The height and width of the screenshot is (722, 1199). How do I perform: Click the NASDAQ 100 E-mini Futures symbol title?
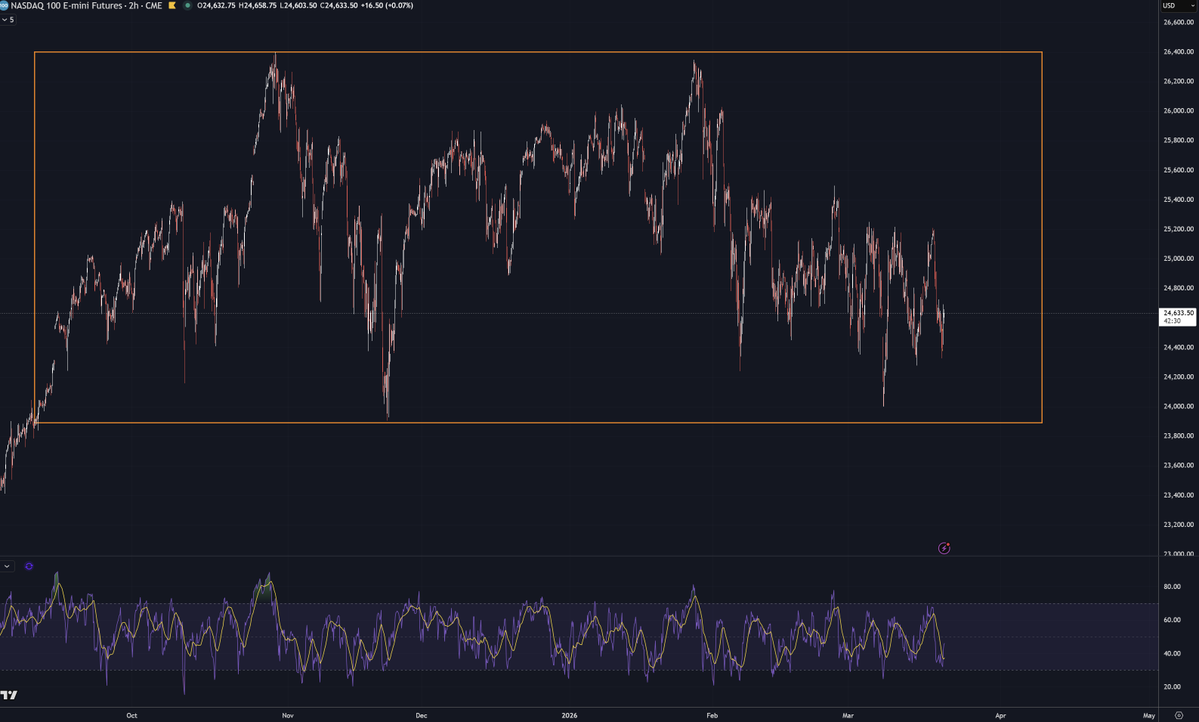[x=86, y=5]
